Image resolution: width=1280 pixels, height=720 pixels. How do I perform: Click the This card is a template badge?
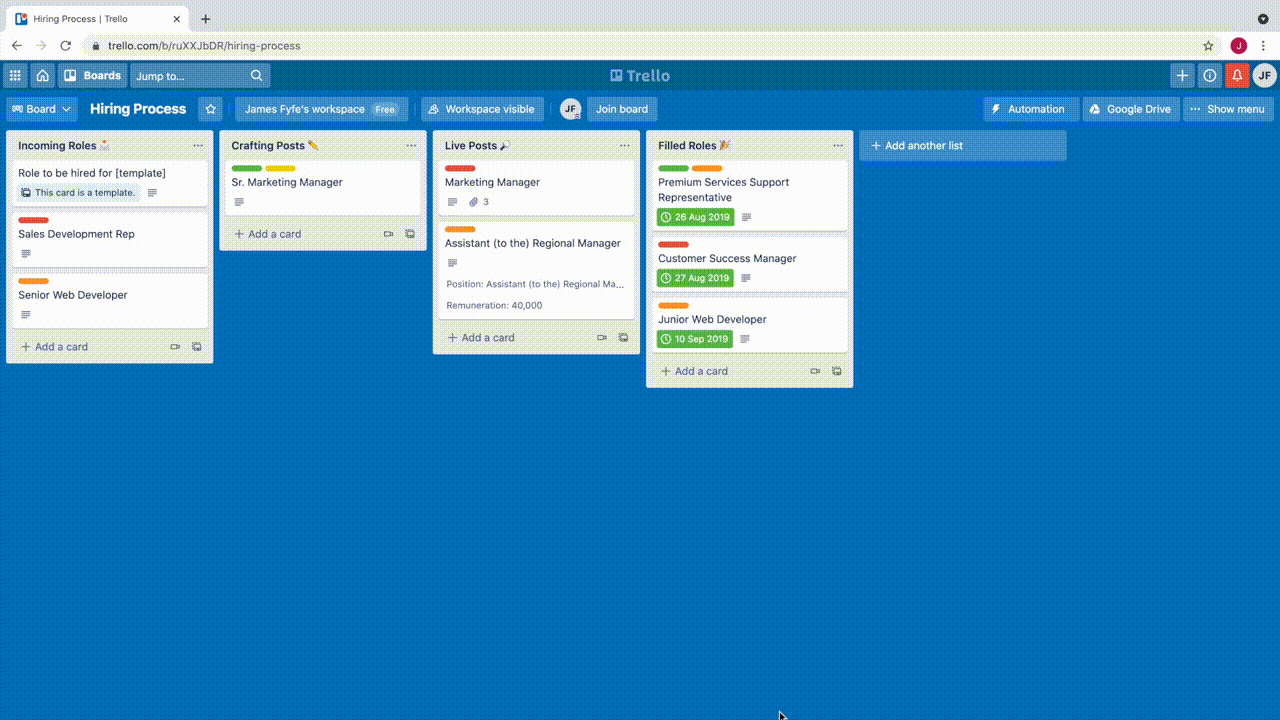tap(78, 192)
